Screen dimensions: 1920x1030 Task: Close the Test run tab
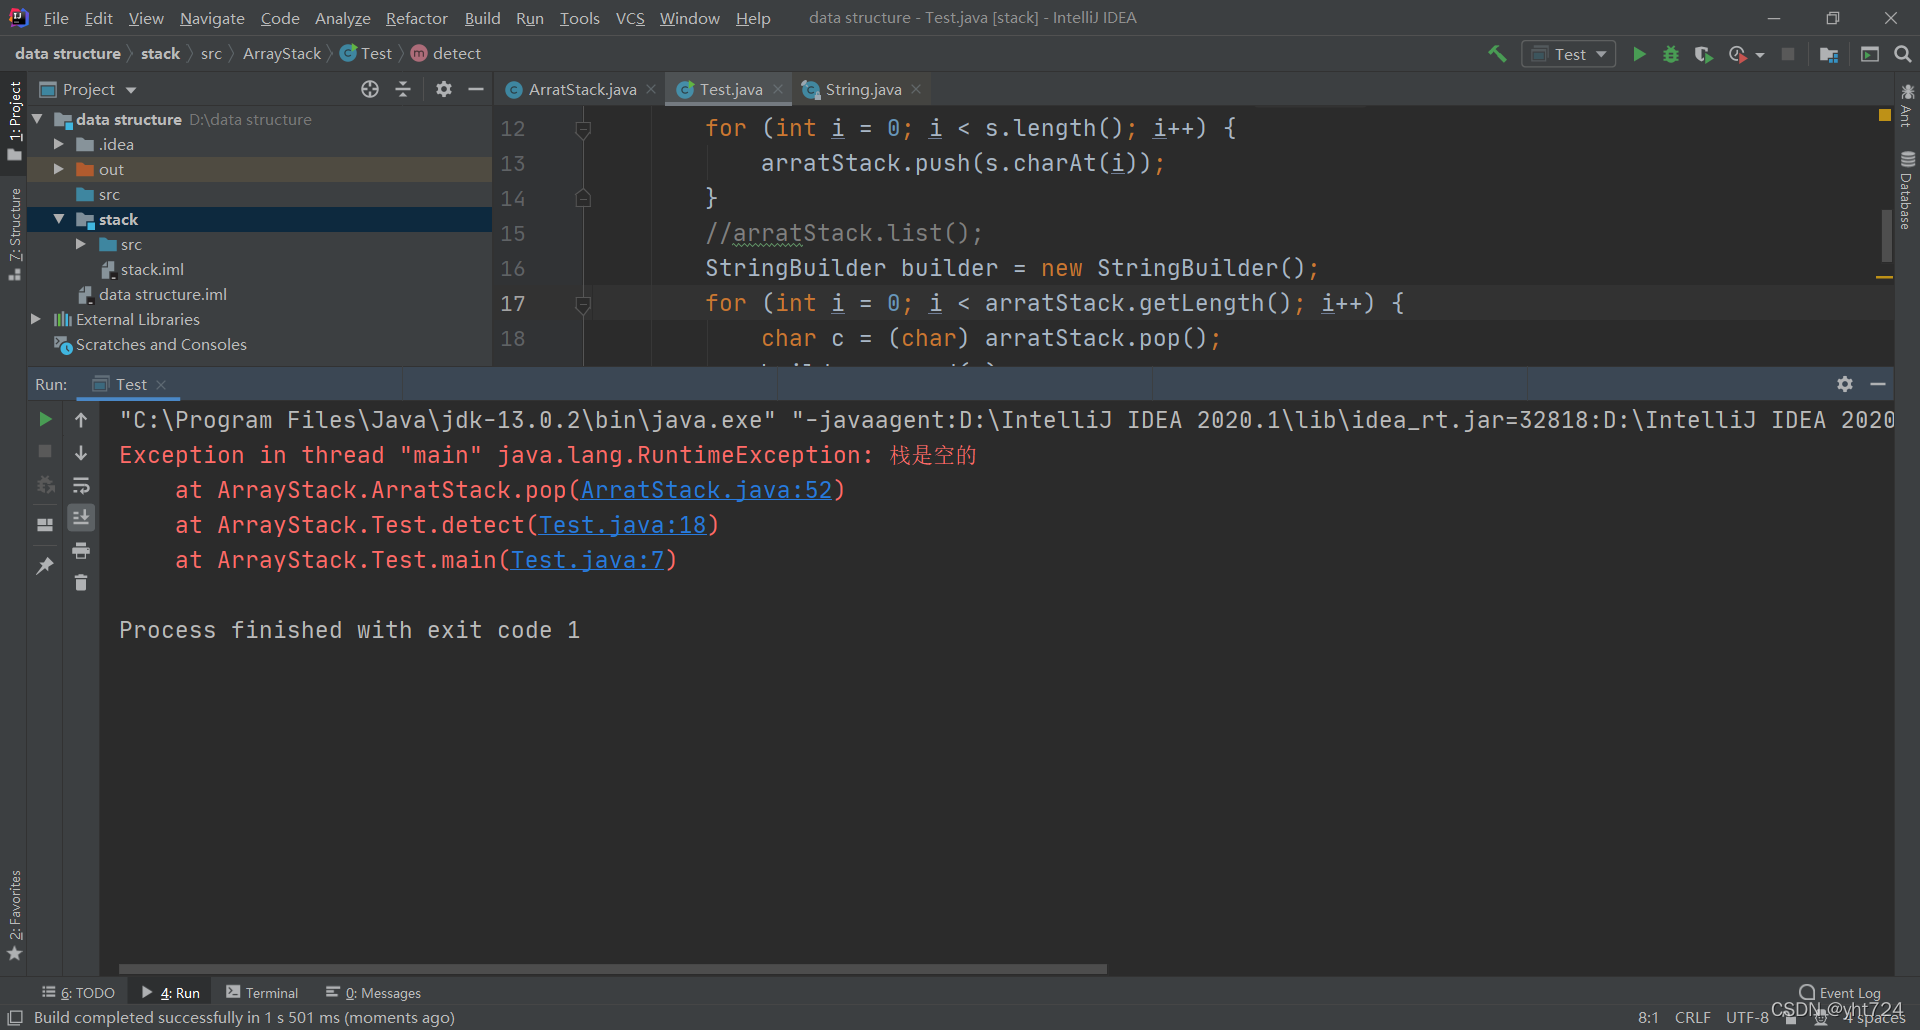click(x=161, y=384)
